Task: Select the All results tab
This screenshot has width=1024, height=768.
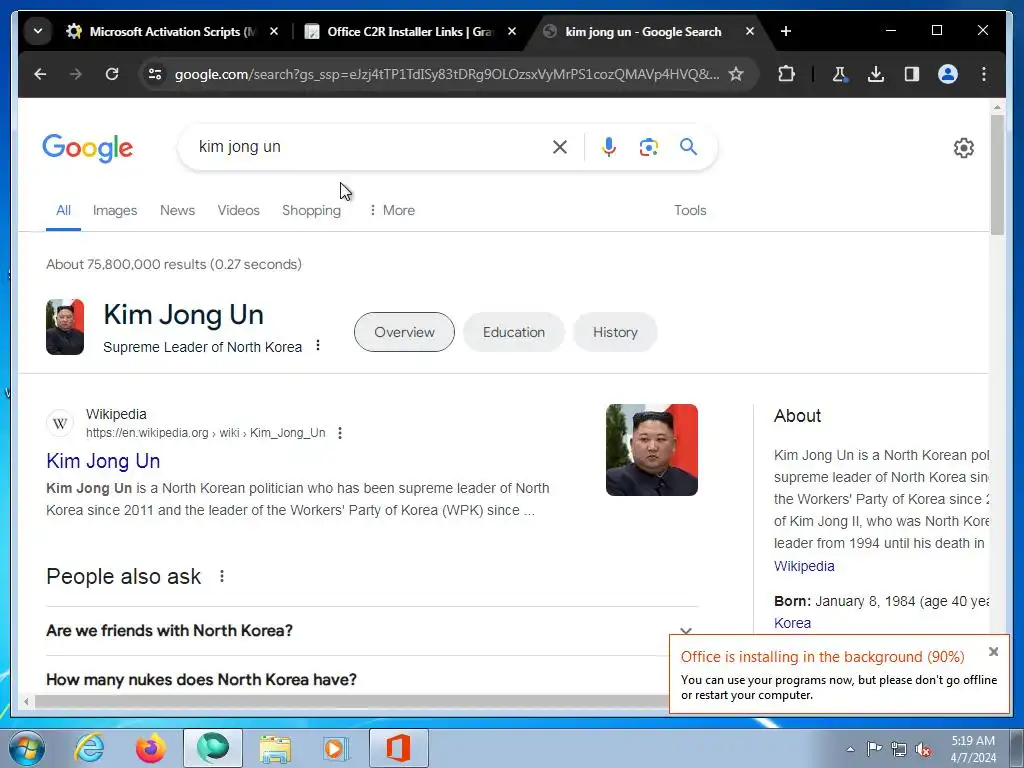Action: (63, 210)
